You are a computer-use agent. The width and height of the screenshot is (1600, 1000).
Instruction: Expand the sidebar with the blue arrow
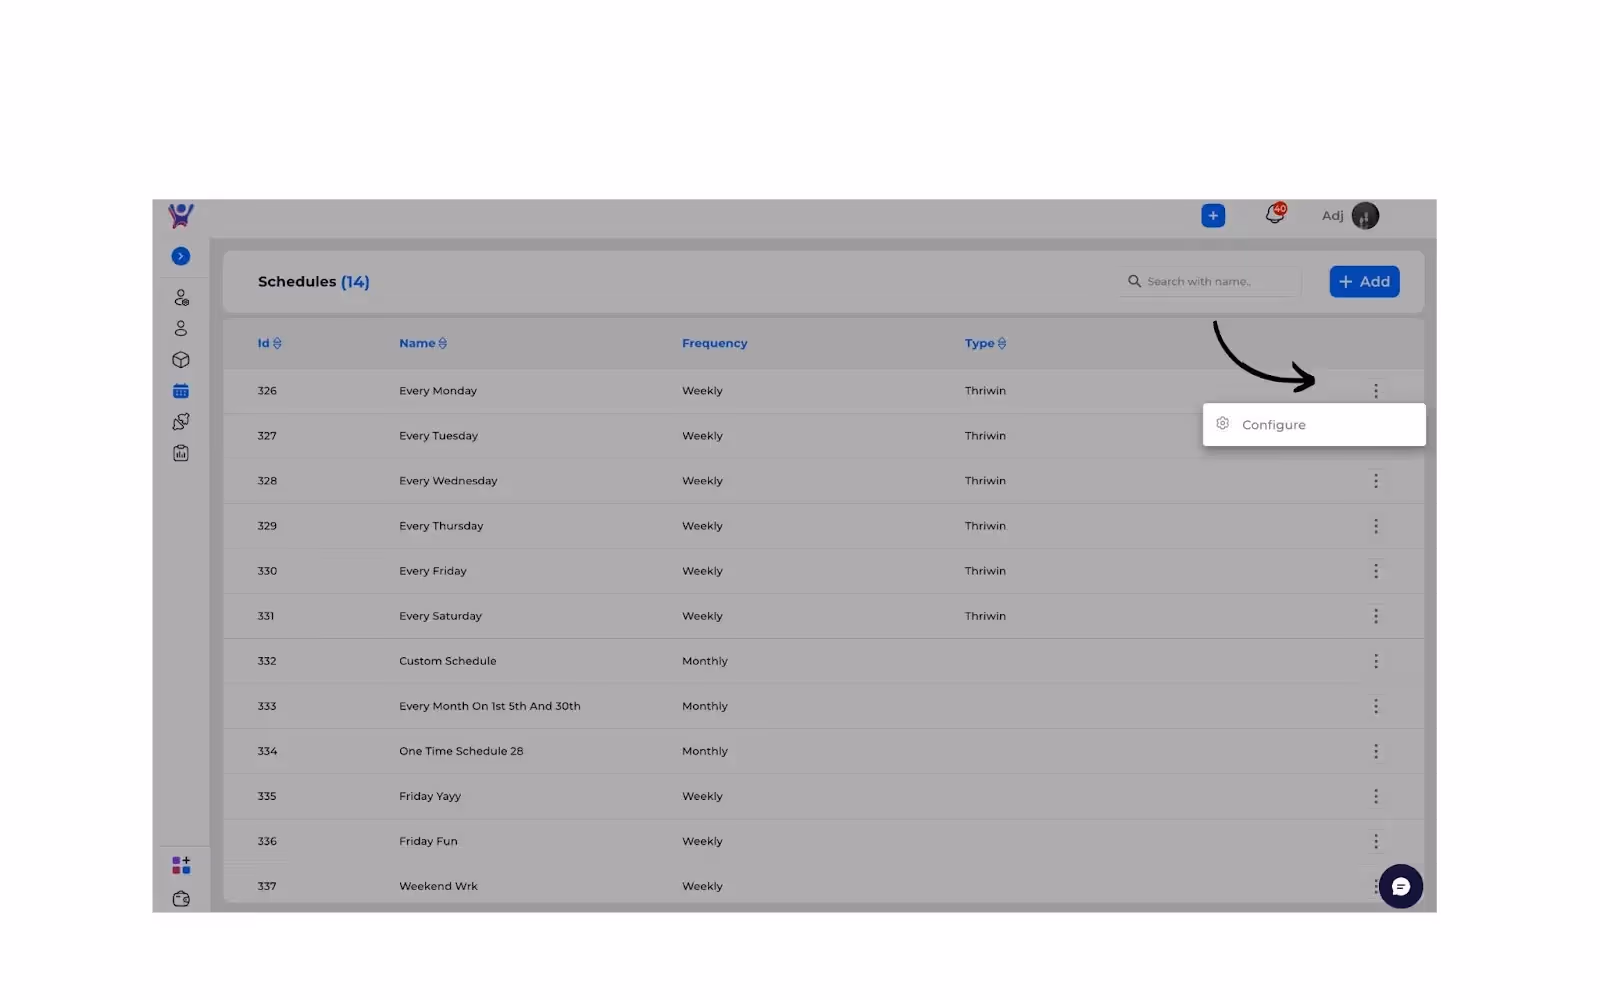pos(181,256)
